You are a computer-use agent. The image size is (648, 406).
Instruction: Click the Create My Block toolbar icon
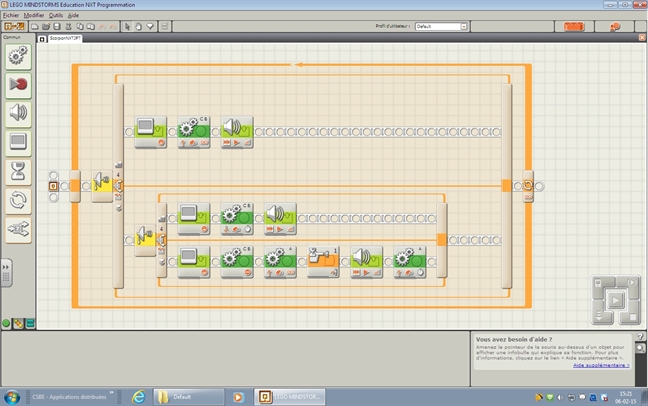coord(164,26)
